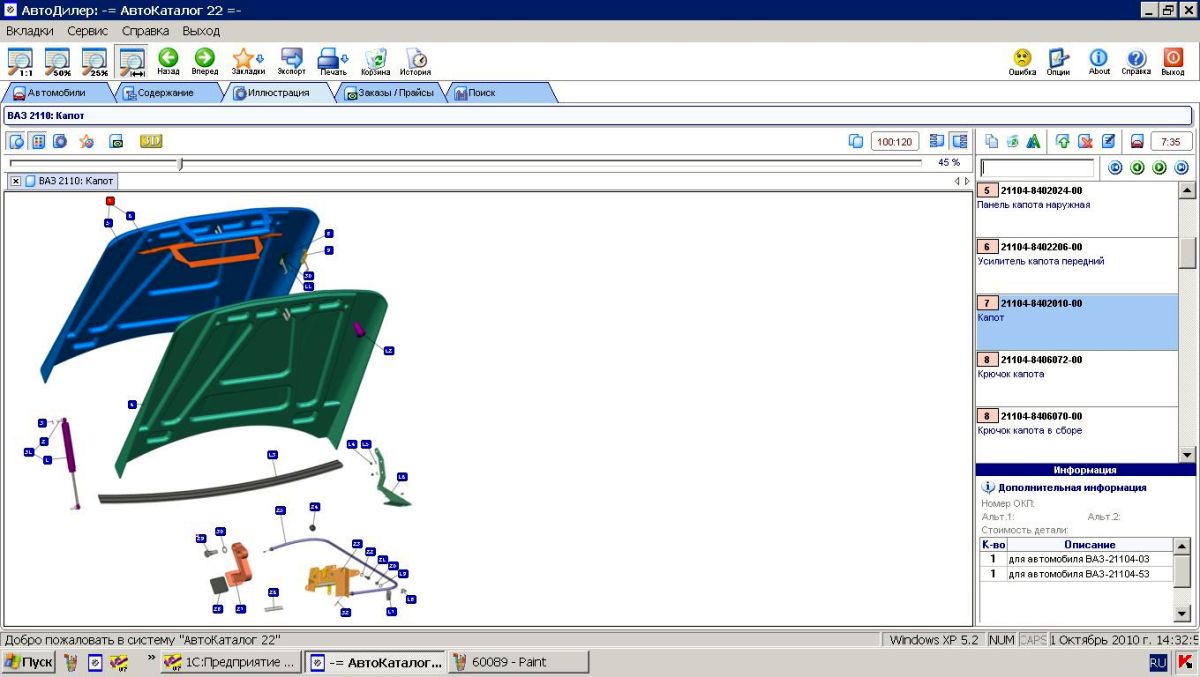
Task: Close the ВАЗ 2110: Капот document tab
Action: pos(16,181)
